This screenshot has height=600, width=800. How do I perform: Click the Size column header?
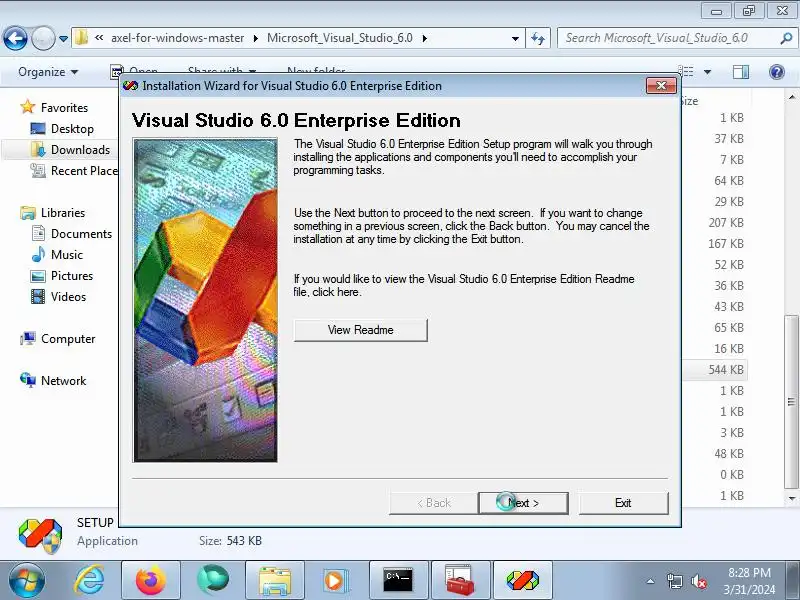click(690, 101)
